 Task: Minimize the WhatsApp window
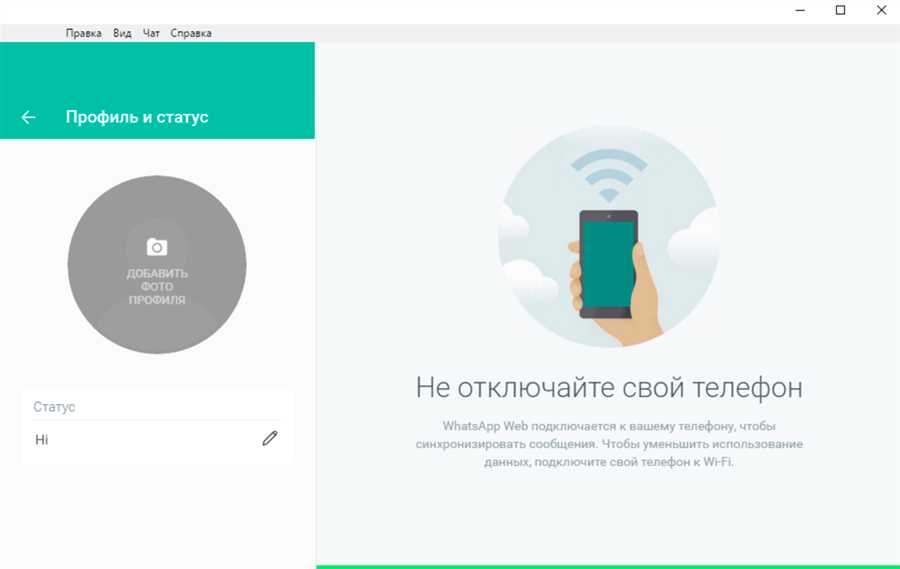click(x=801, y=10)
